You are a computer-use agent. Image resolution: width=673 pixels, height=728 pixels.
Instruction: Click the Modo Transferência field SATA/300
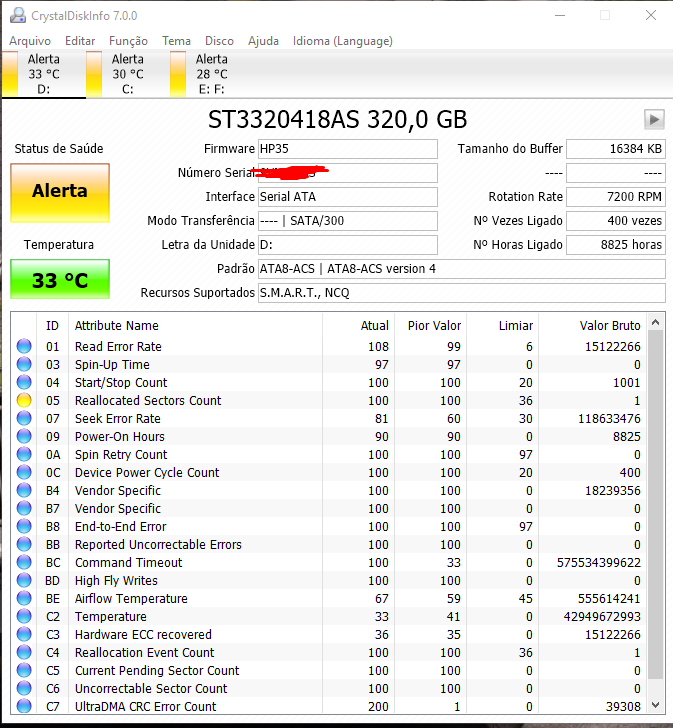348,221
